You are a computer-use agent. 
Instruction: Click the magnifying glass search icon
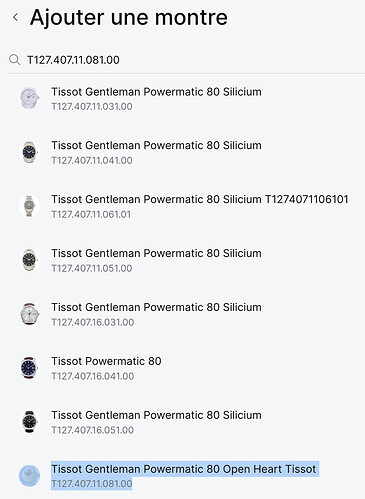(14, 60)
